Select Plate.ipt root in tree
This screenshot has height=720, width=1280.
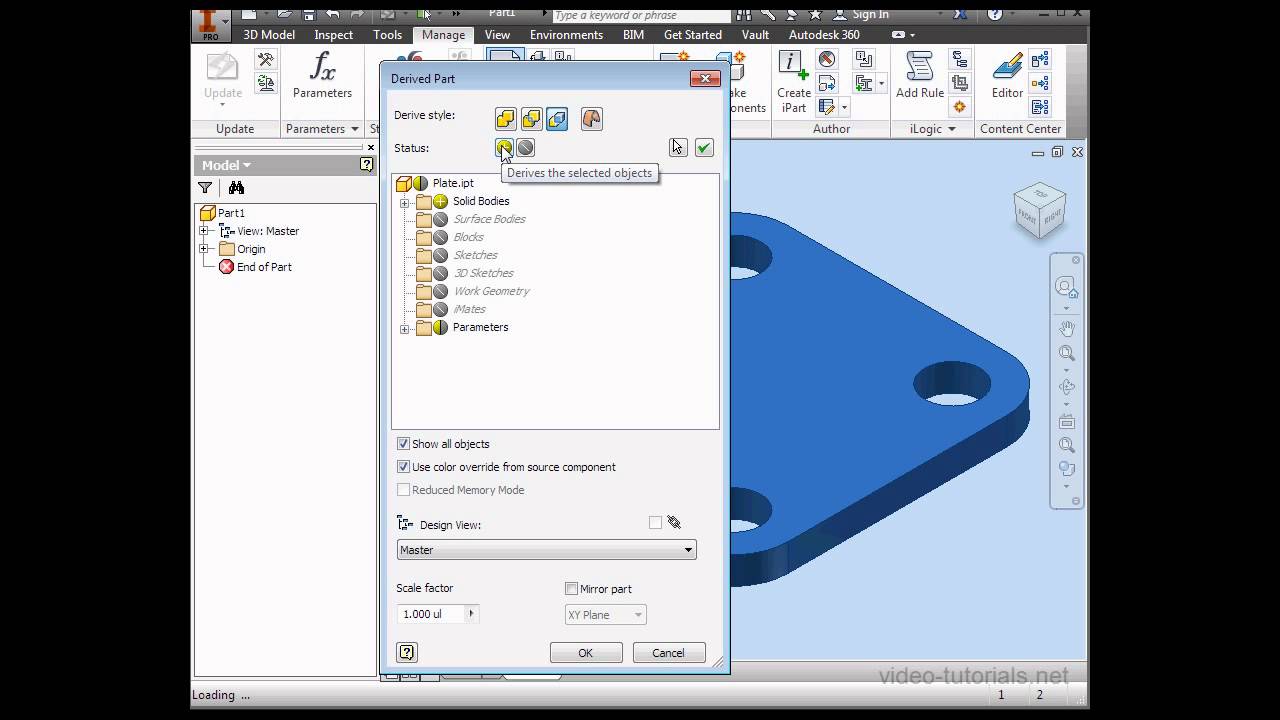point(453,183)
